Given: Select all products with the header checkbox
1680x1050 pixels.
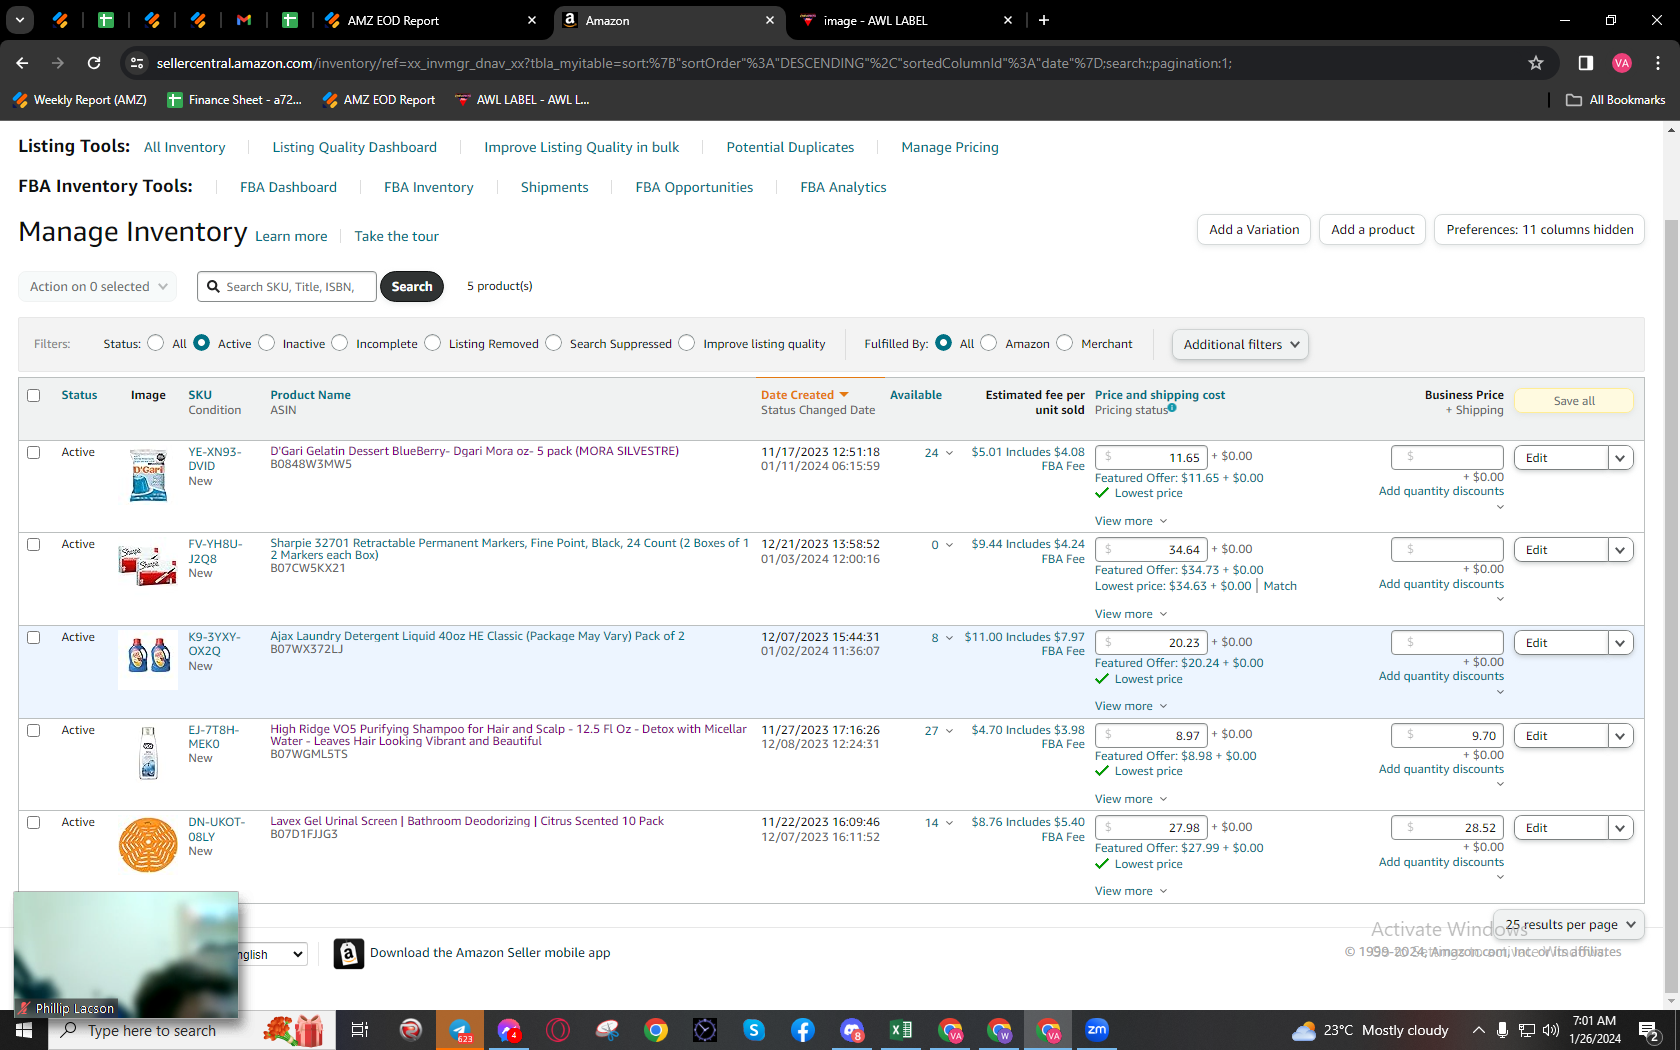Looking at the screenshot, I should 34,395.
